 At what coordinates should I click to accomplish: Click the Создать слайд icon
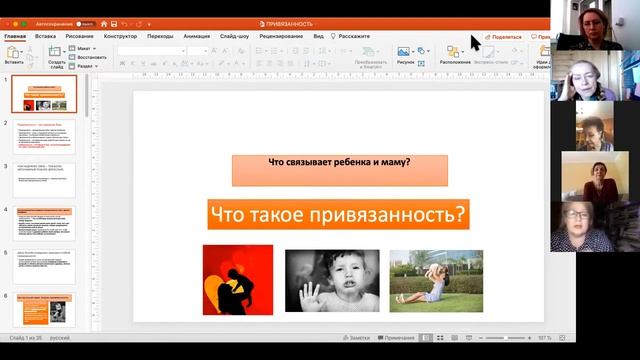pos(54,51)
